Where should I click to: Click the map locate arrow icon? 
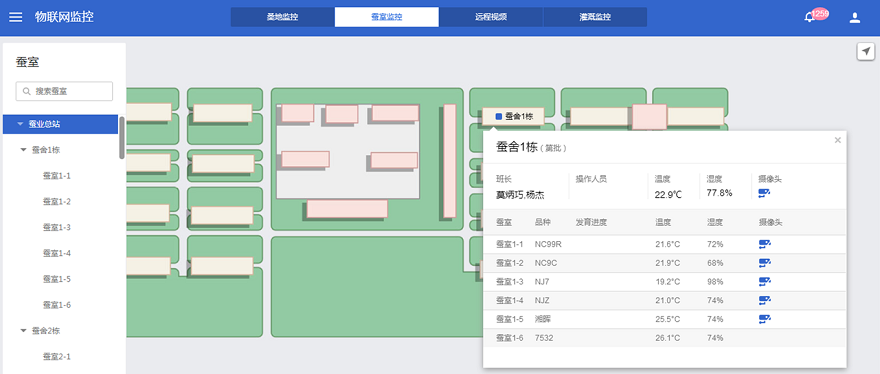point(866,52)
